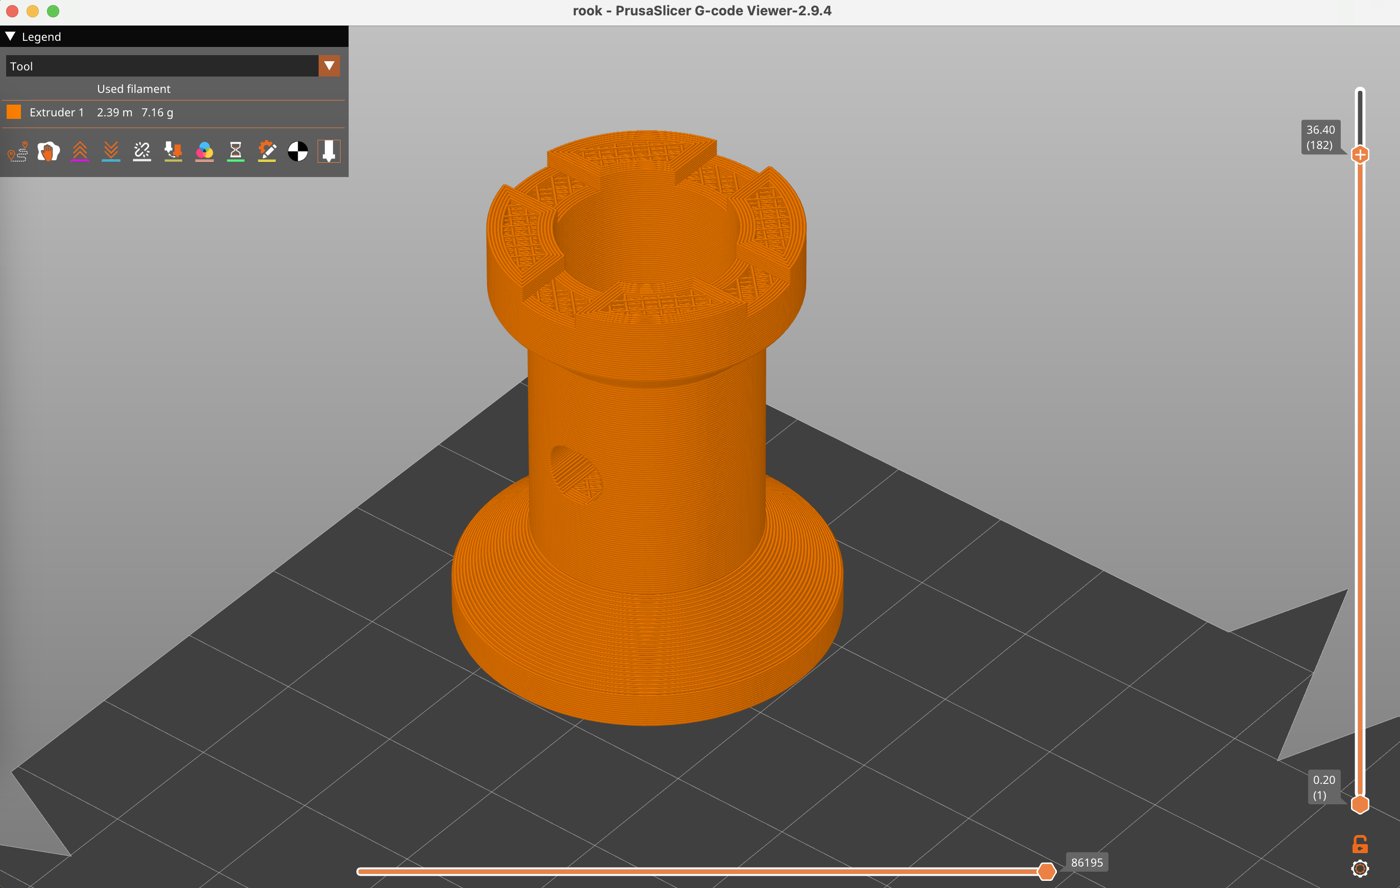Click the green maximize window button

(53, 11)
